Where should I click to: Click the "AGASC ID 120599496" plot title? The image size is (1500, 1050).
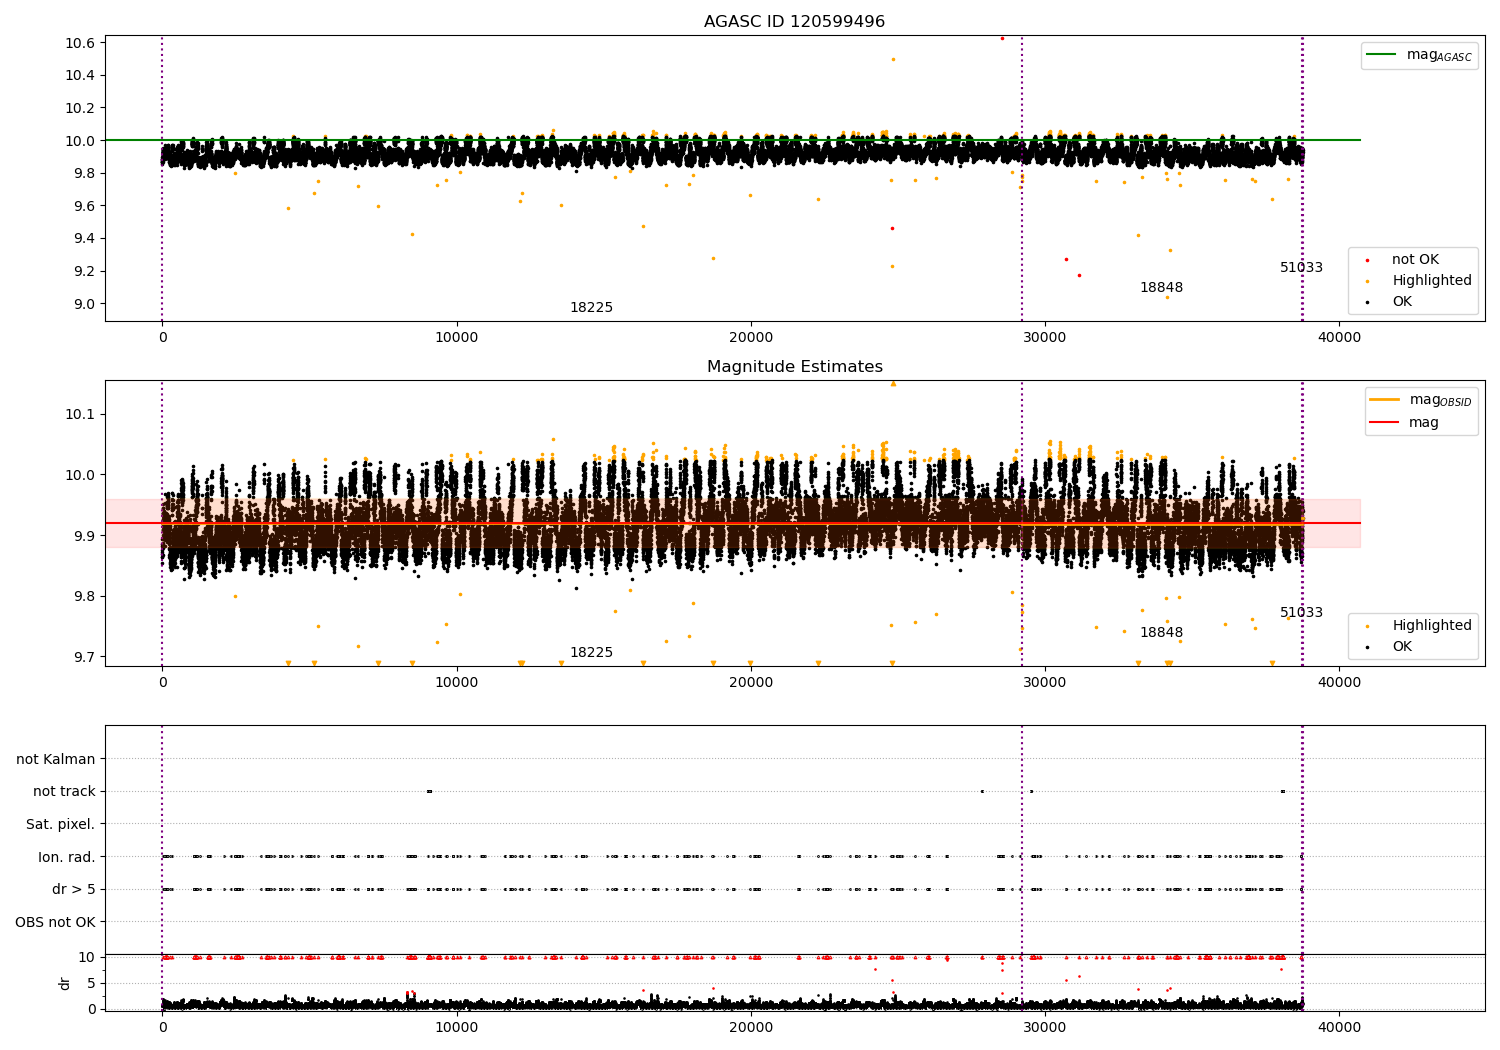794,22
